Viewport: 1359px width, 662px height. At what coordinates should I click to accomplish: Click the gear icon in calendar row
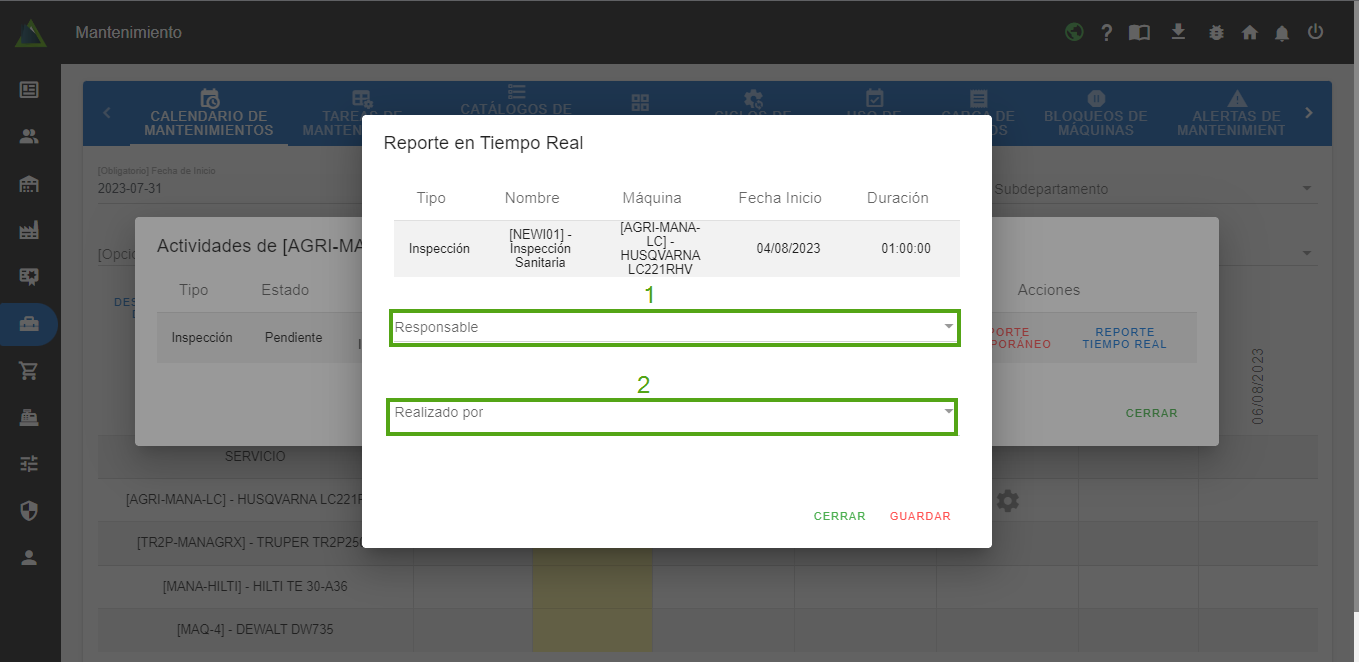click(x=1007, y=500)
